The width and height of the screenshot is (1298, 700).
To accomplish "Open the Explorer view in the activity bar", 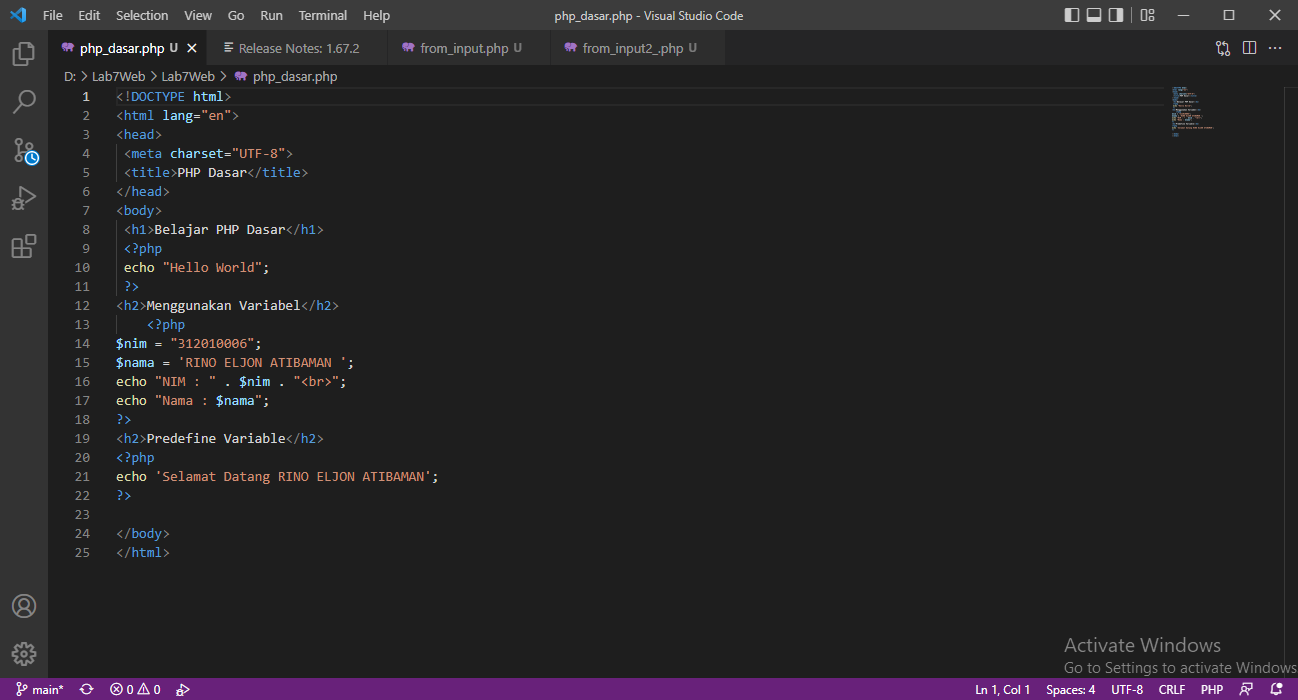I will pyautogui.click(x=24, y=54).
